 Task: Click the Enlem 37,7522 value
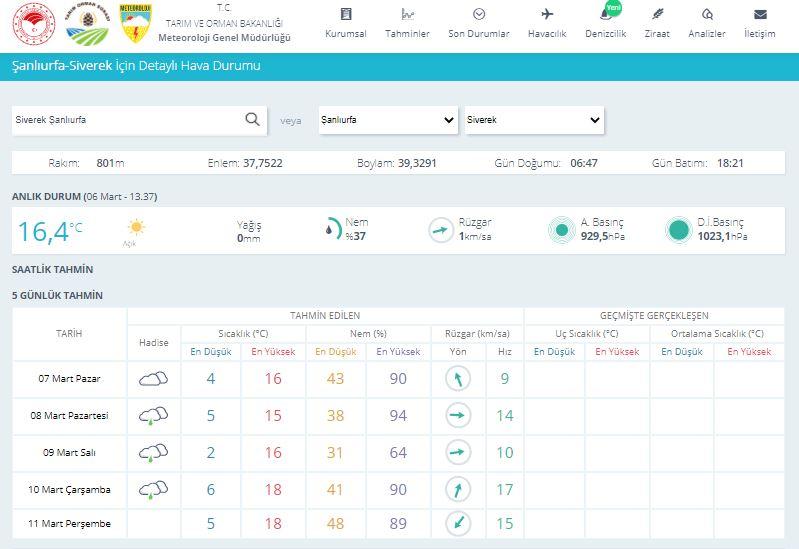point(262,164)
